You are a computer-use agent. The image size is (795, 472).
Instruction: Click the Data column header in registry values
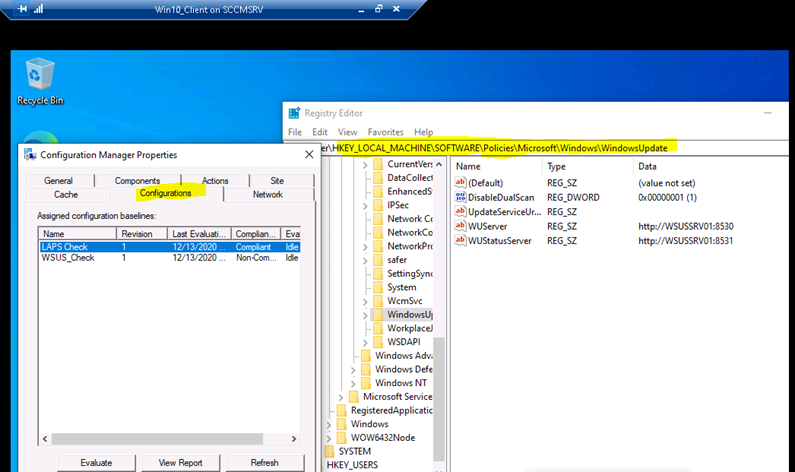coord(710,166)
